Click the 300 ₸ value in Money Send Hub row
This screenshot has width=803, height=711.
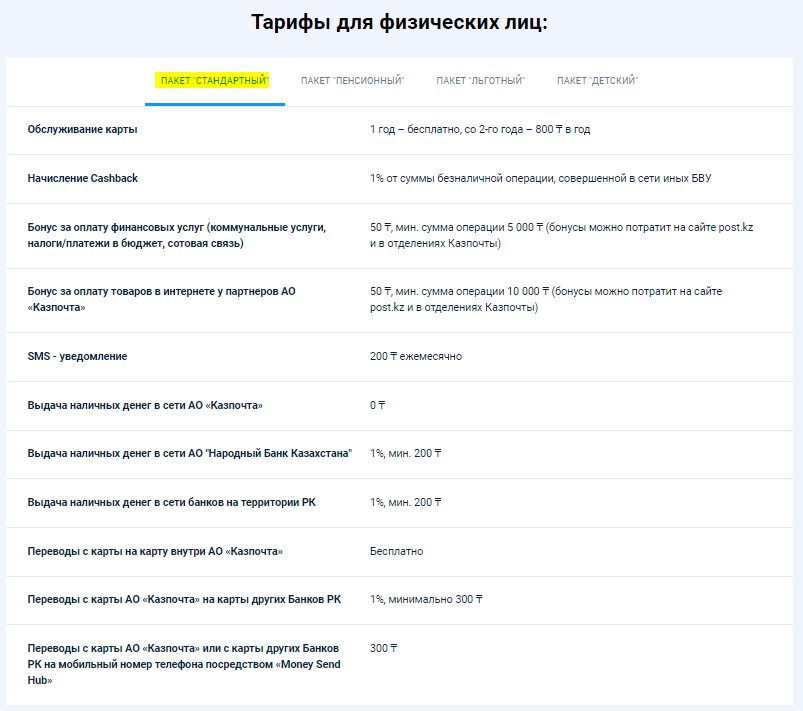click(x=384, y=648)
